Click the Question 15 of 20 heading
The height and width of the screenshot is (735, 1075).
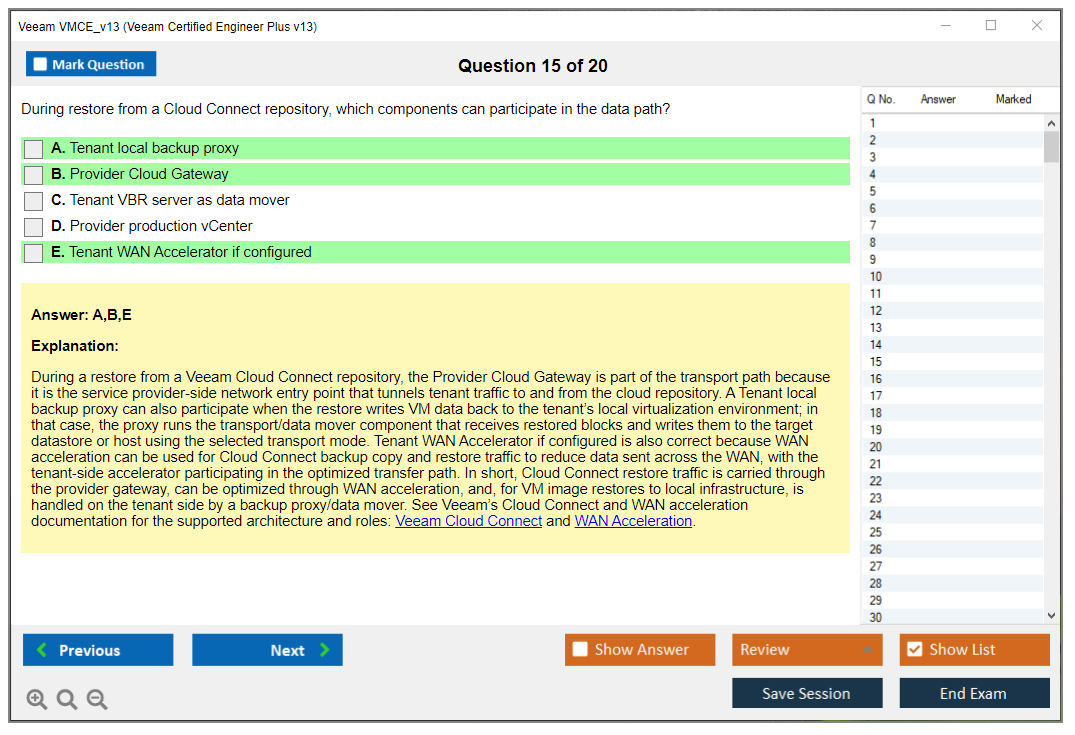coord(533,66)
